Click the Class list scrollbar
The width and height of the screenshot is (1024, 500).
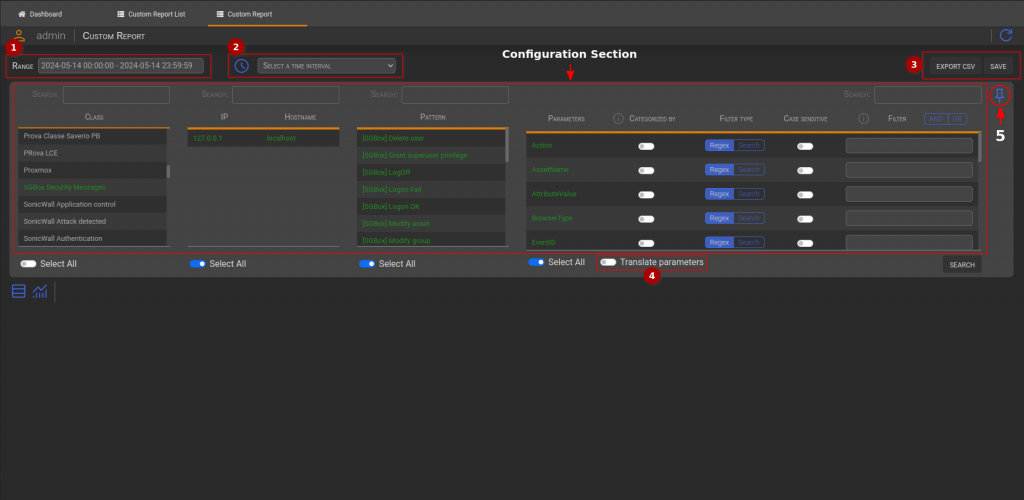pos(168,172)
